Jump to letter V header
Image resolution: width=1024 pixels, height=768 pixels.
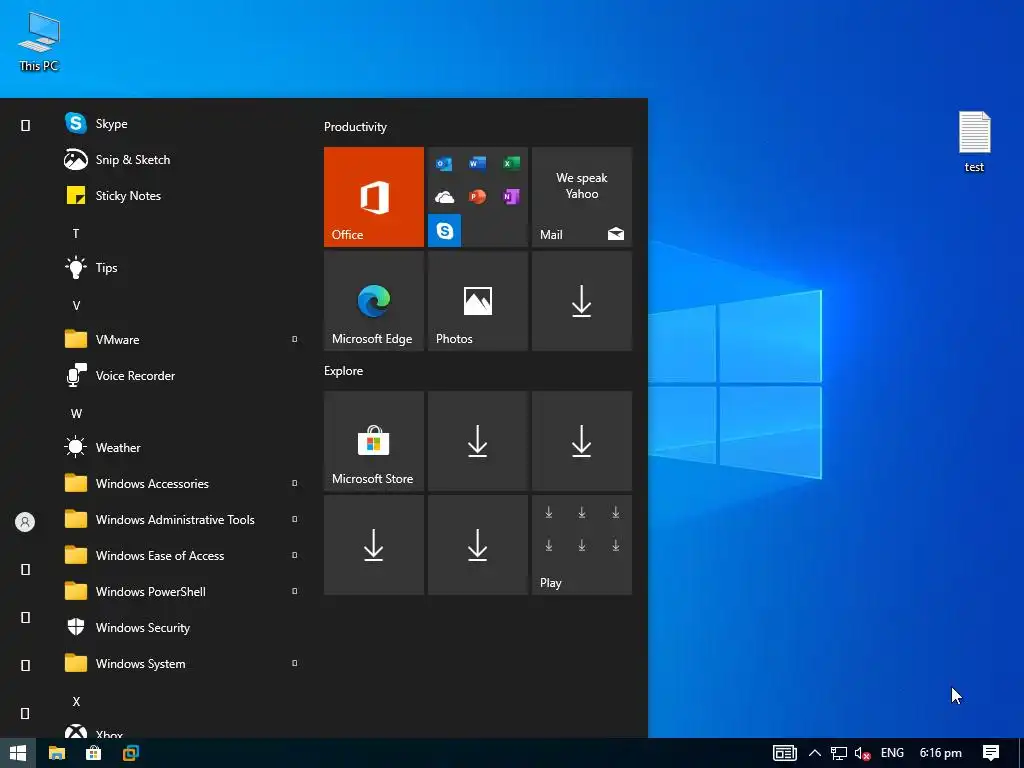[76, 306]
